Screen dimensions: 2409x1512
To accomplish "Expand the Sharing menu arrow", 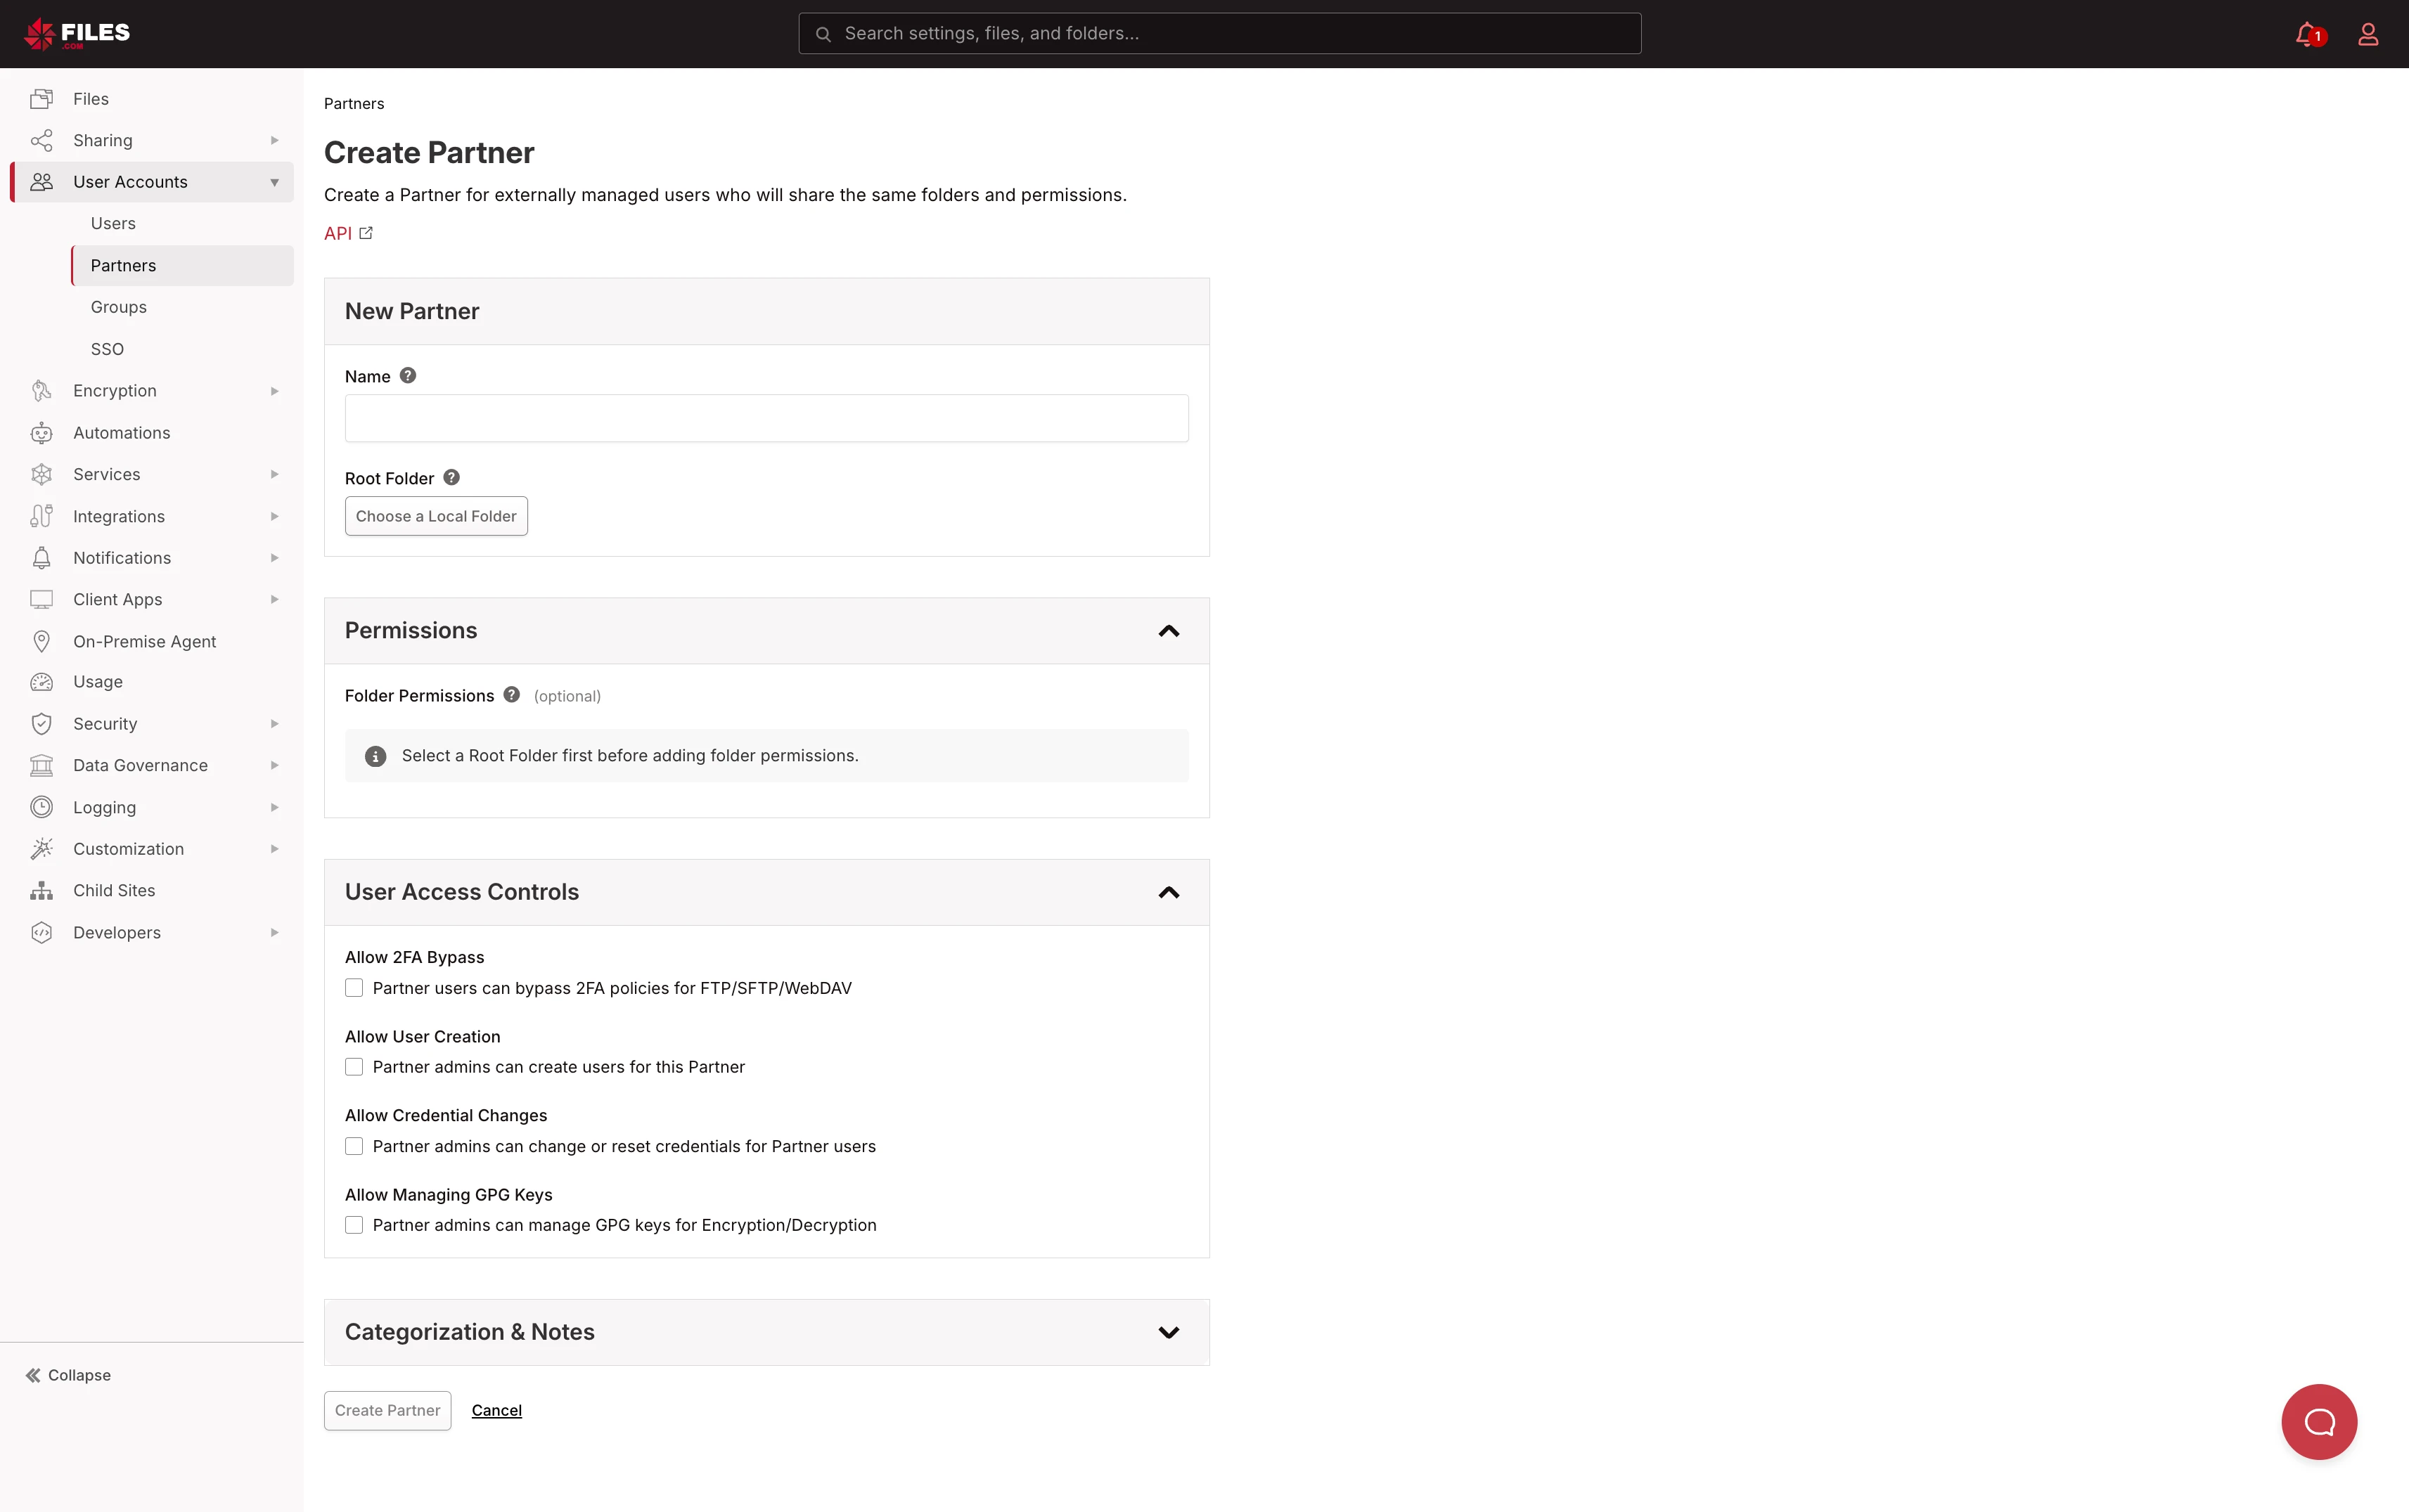I will (x=274, y=140).
